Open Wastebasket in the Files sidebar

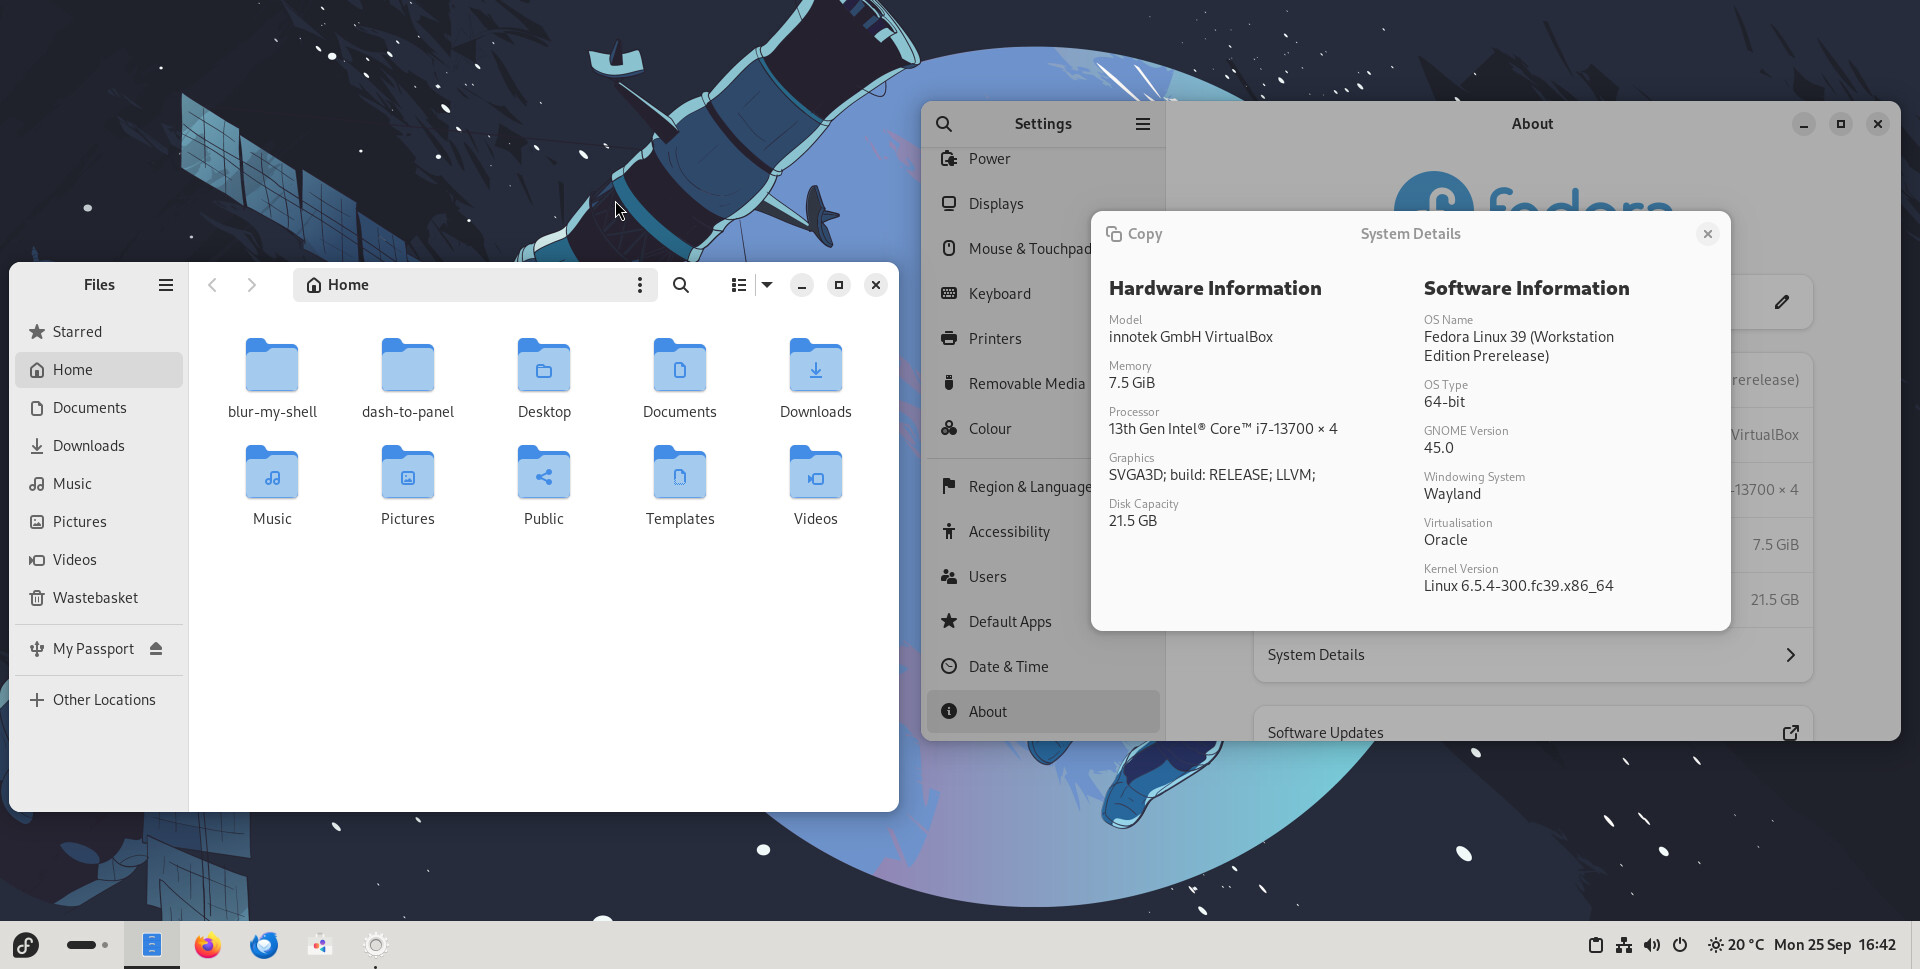pos(99,598)
